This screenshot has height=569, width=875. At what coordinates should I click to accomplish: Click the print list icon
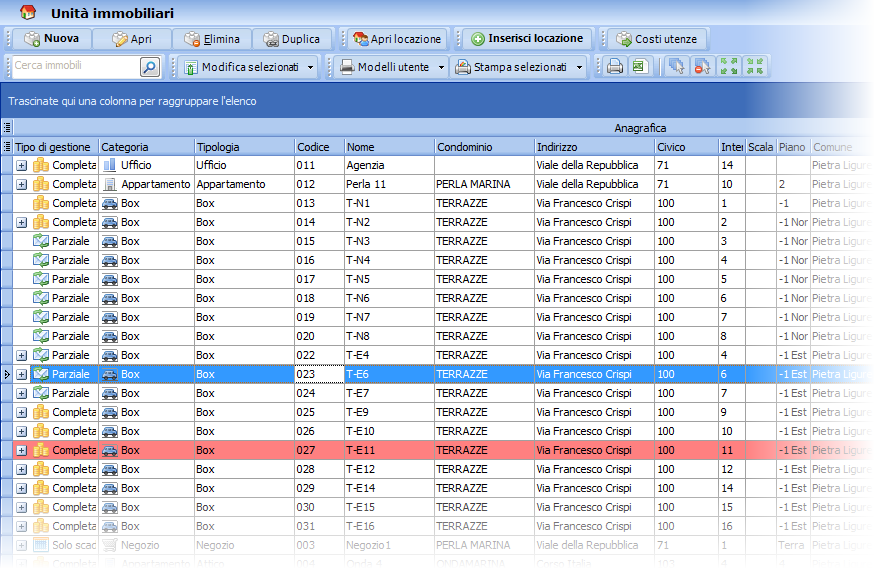click(614, 67)
